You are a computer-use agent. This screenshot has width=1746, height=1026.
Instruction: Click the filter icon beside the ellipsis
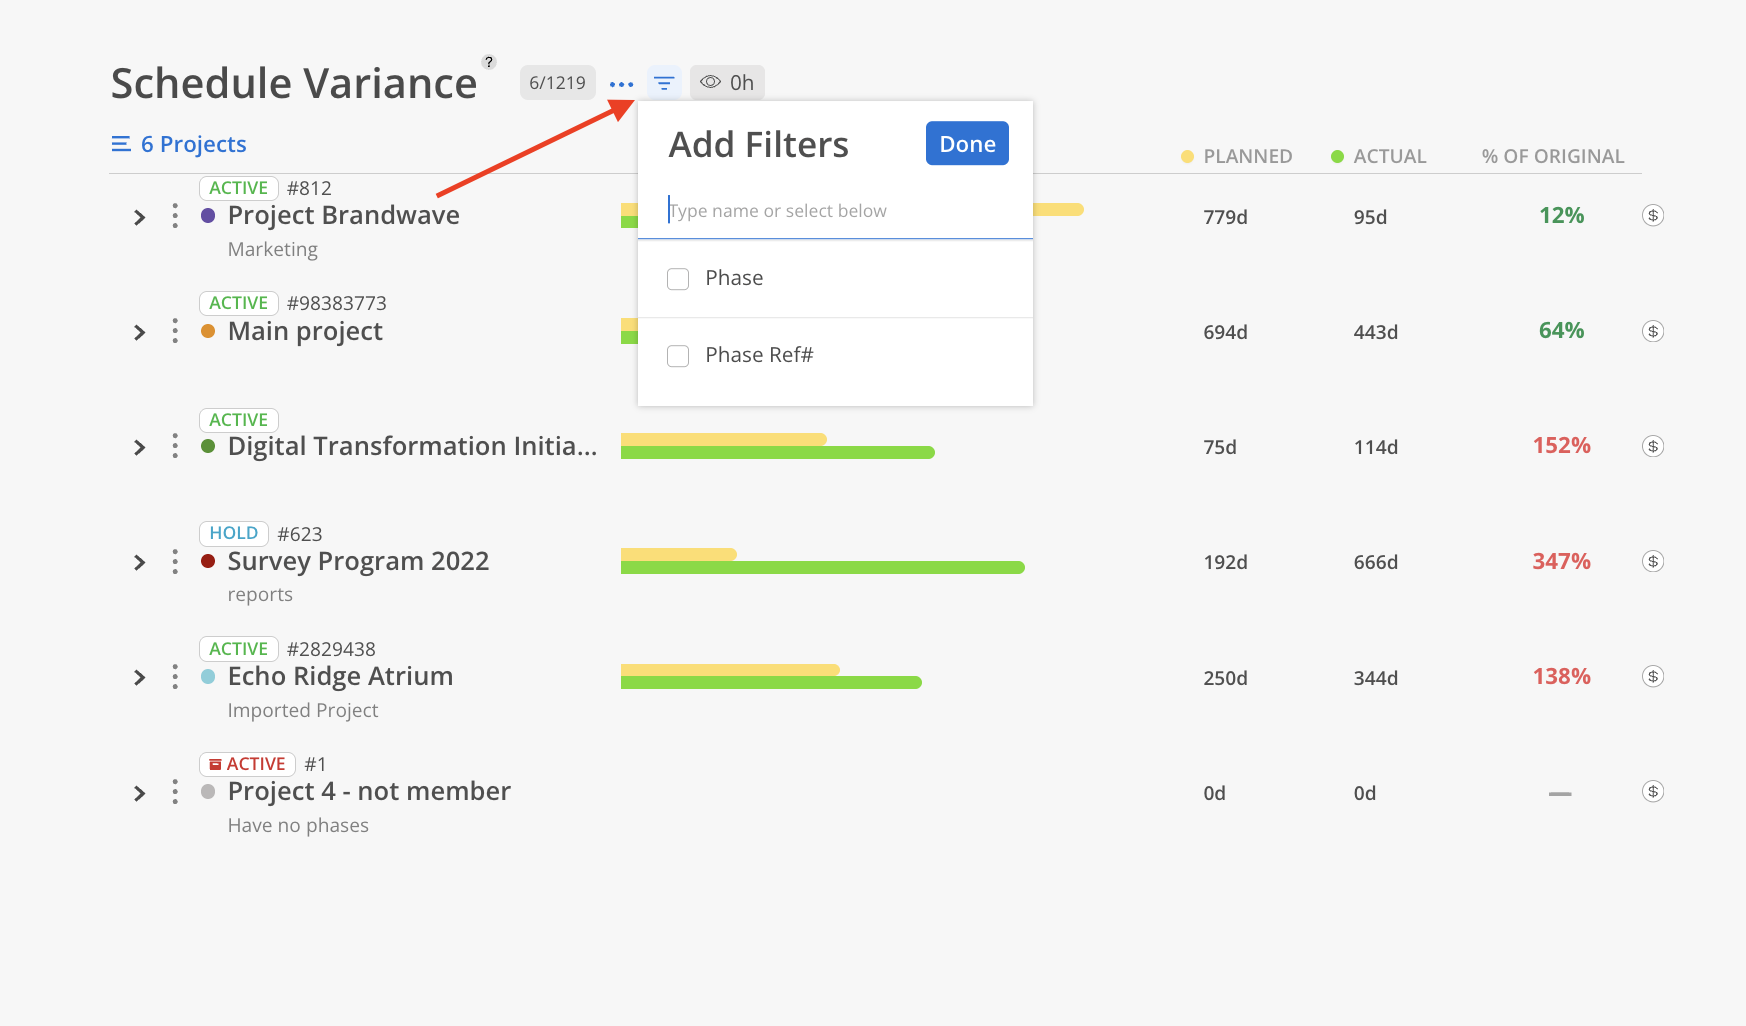coord(664,83)
